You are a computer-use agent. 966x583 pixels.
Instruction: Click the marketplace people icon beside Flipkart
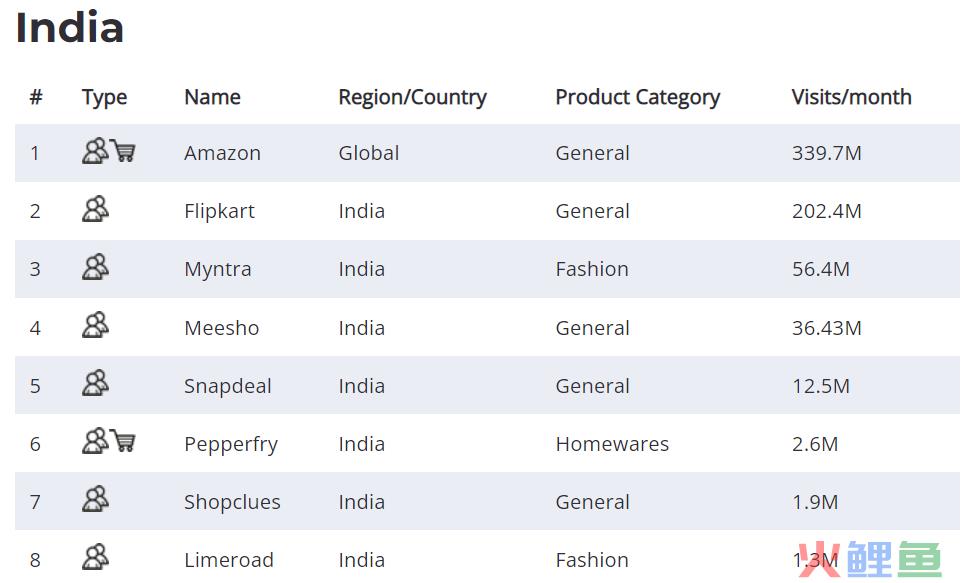[95, 209]
